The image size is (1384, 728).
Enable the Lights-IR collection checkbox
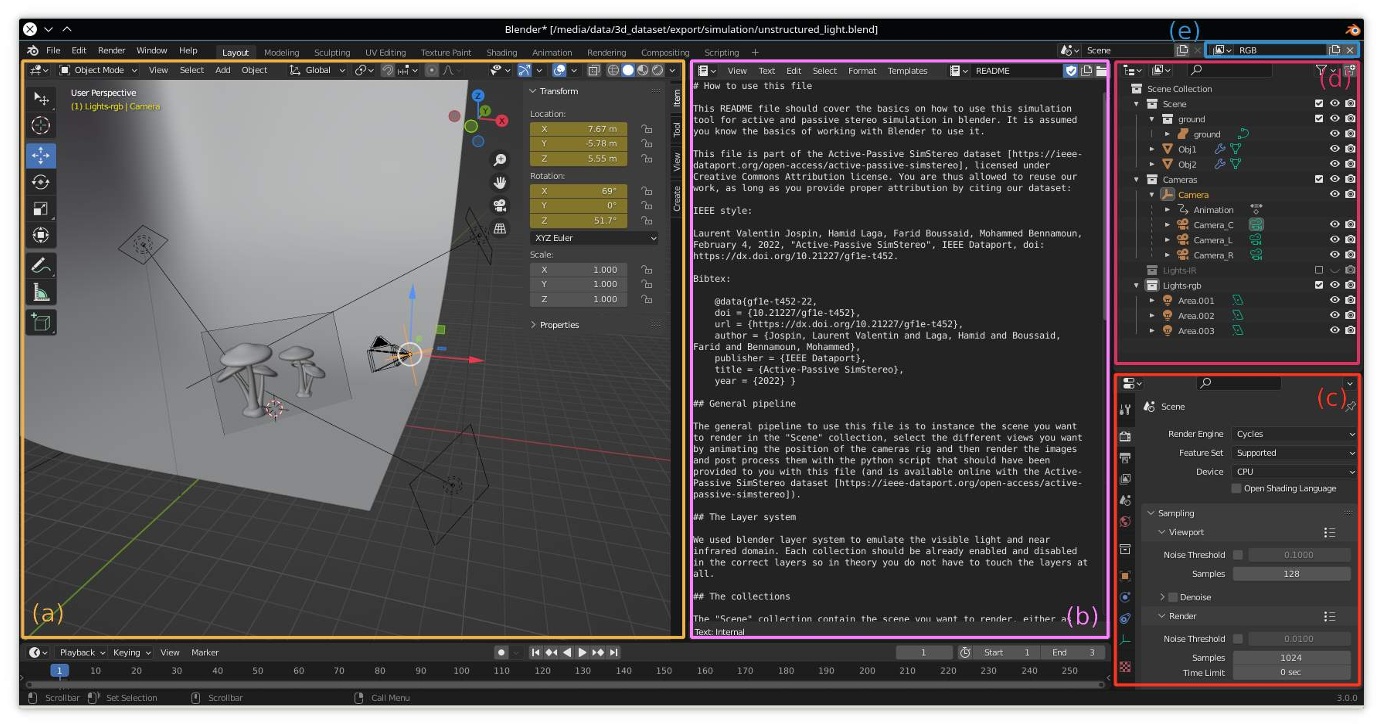[1319, 271]
